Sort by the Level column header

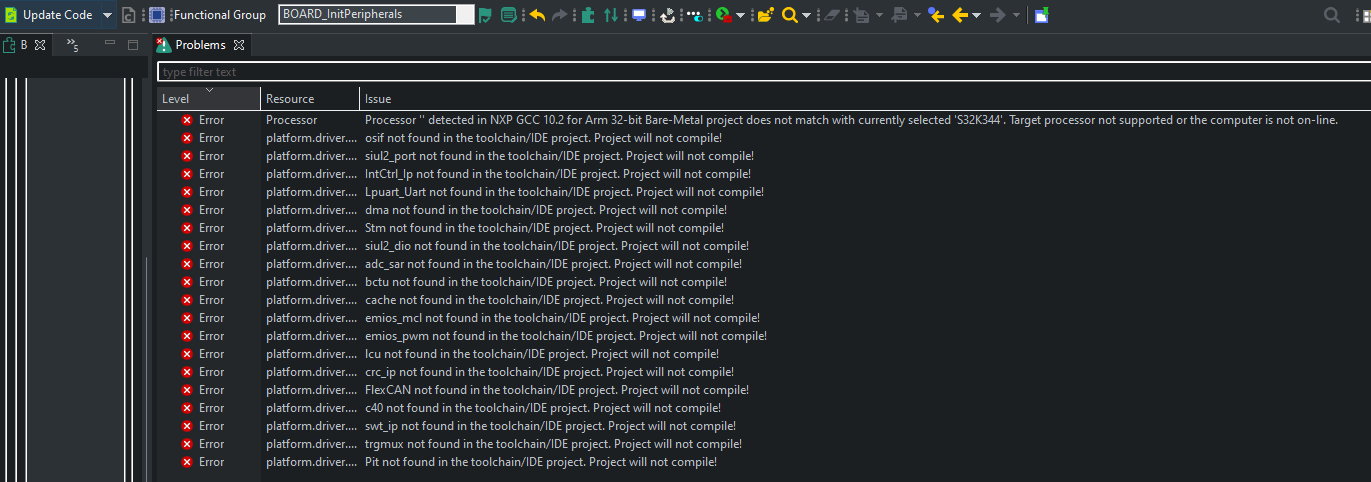(210, 99)
